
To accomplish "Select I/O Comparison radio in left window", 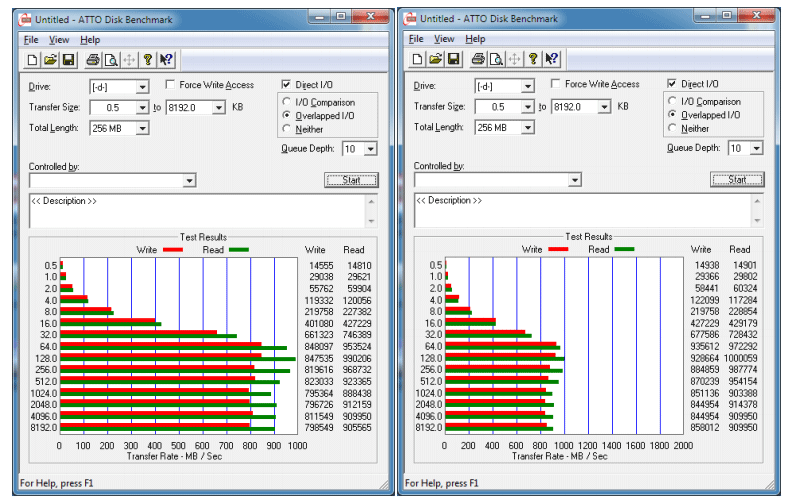I will 286,102.
